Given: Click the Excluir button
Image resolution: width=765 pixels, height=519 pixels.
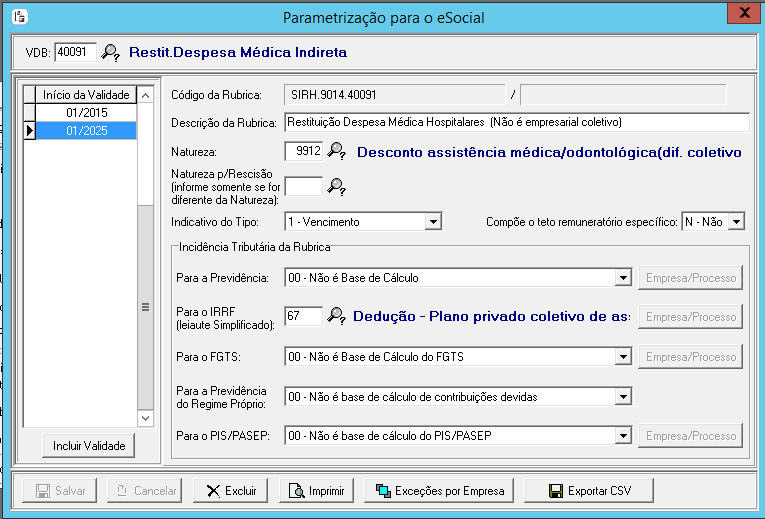Looking at the screenshot, I should [231, 491].
